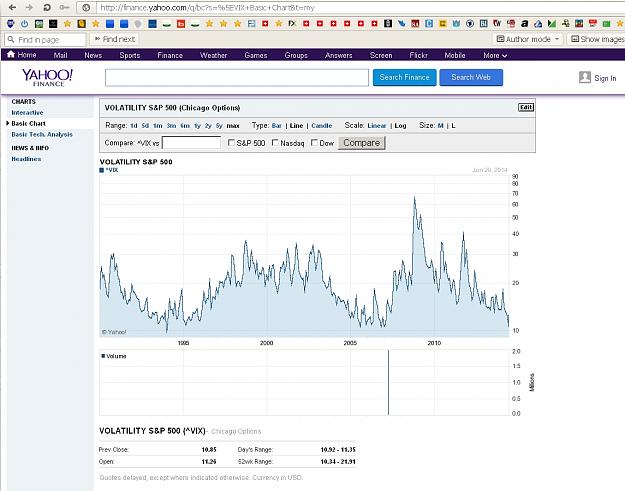Viewport: 625px width, 491px height.
Task: Open the light-blue 'C' bookmark icon
Action: [x=429, y=24]
